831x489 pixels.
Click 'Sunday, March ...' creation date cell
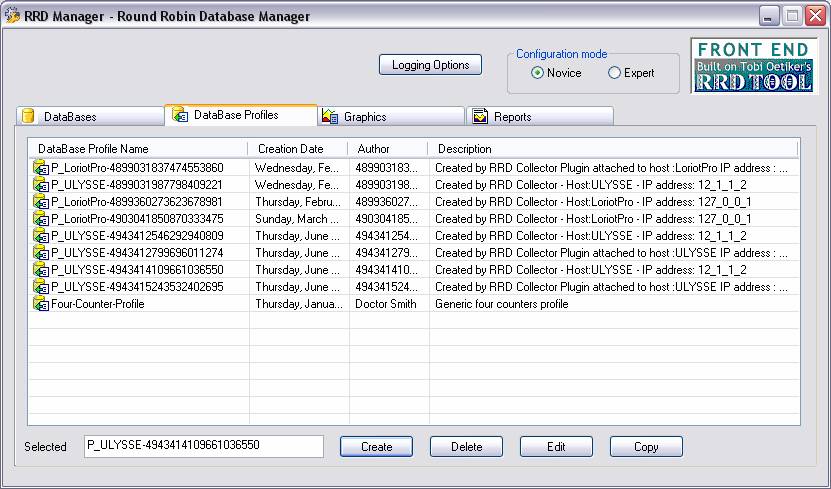(297, 219)
